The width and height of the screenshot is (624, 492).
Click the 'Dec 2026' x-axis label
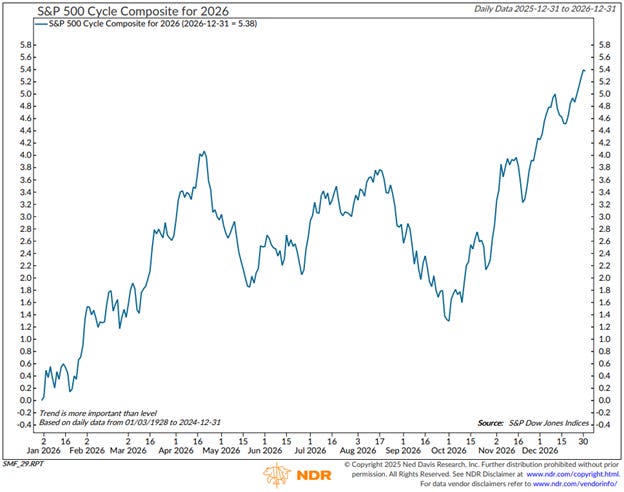click(540, 451)
